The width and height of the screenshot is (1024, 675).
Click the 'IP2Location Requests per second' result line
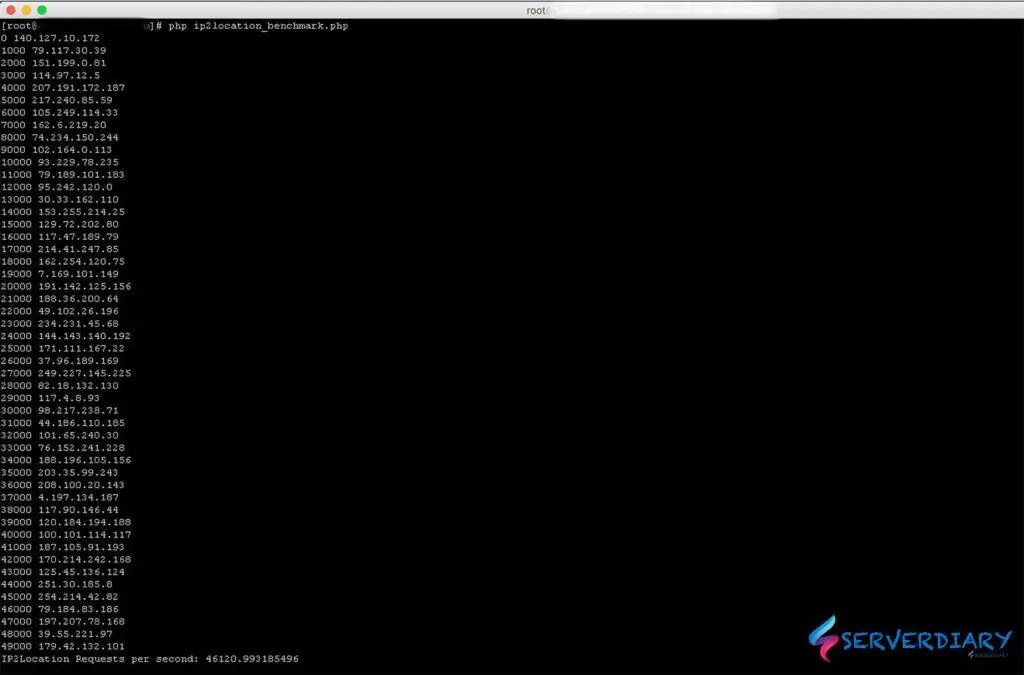(150, 659)
